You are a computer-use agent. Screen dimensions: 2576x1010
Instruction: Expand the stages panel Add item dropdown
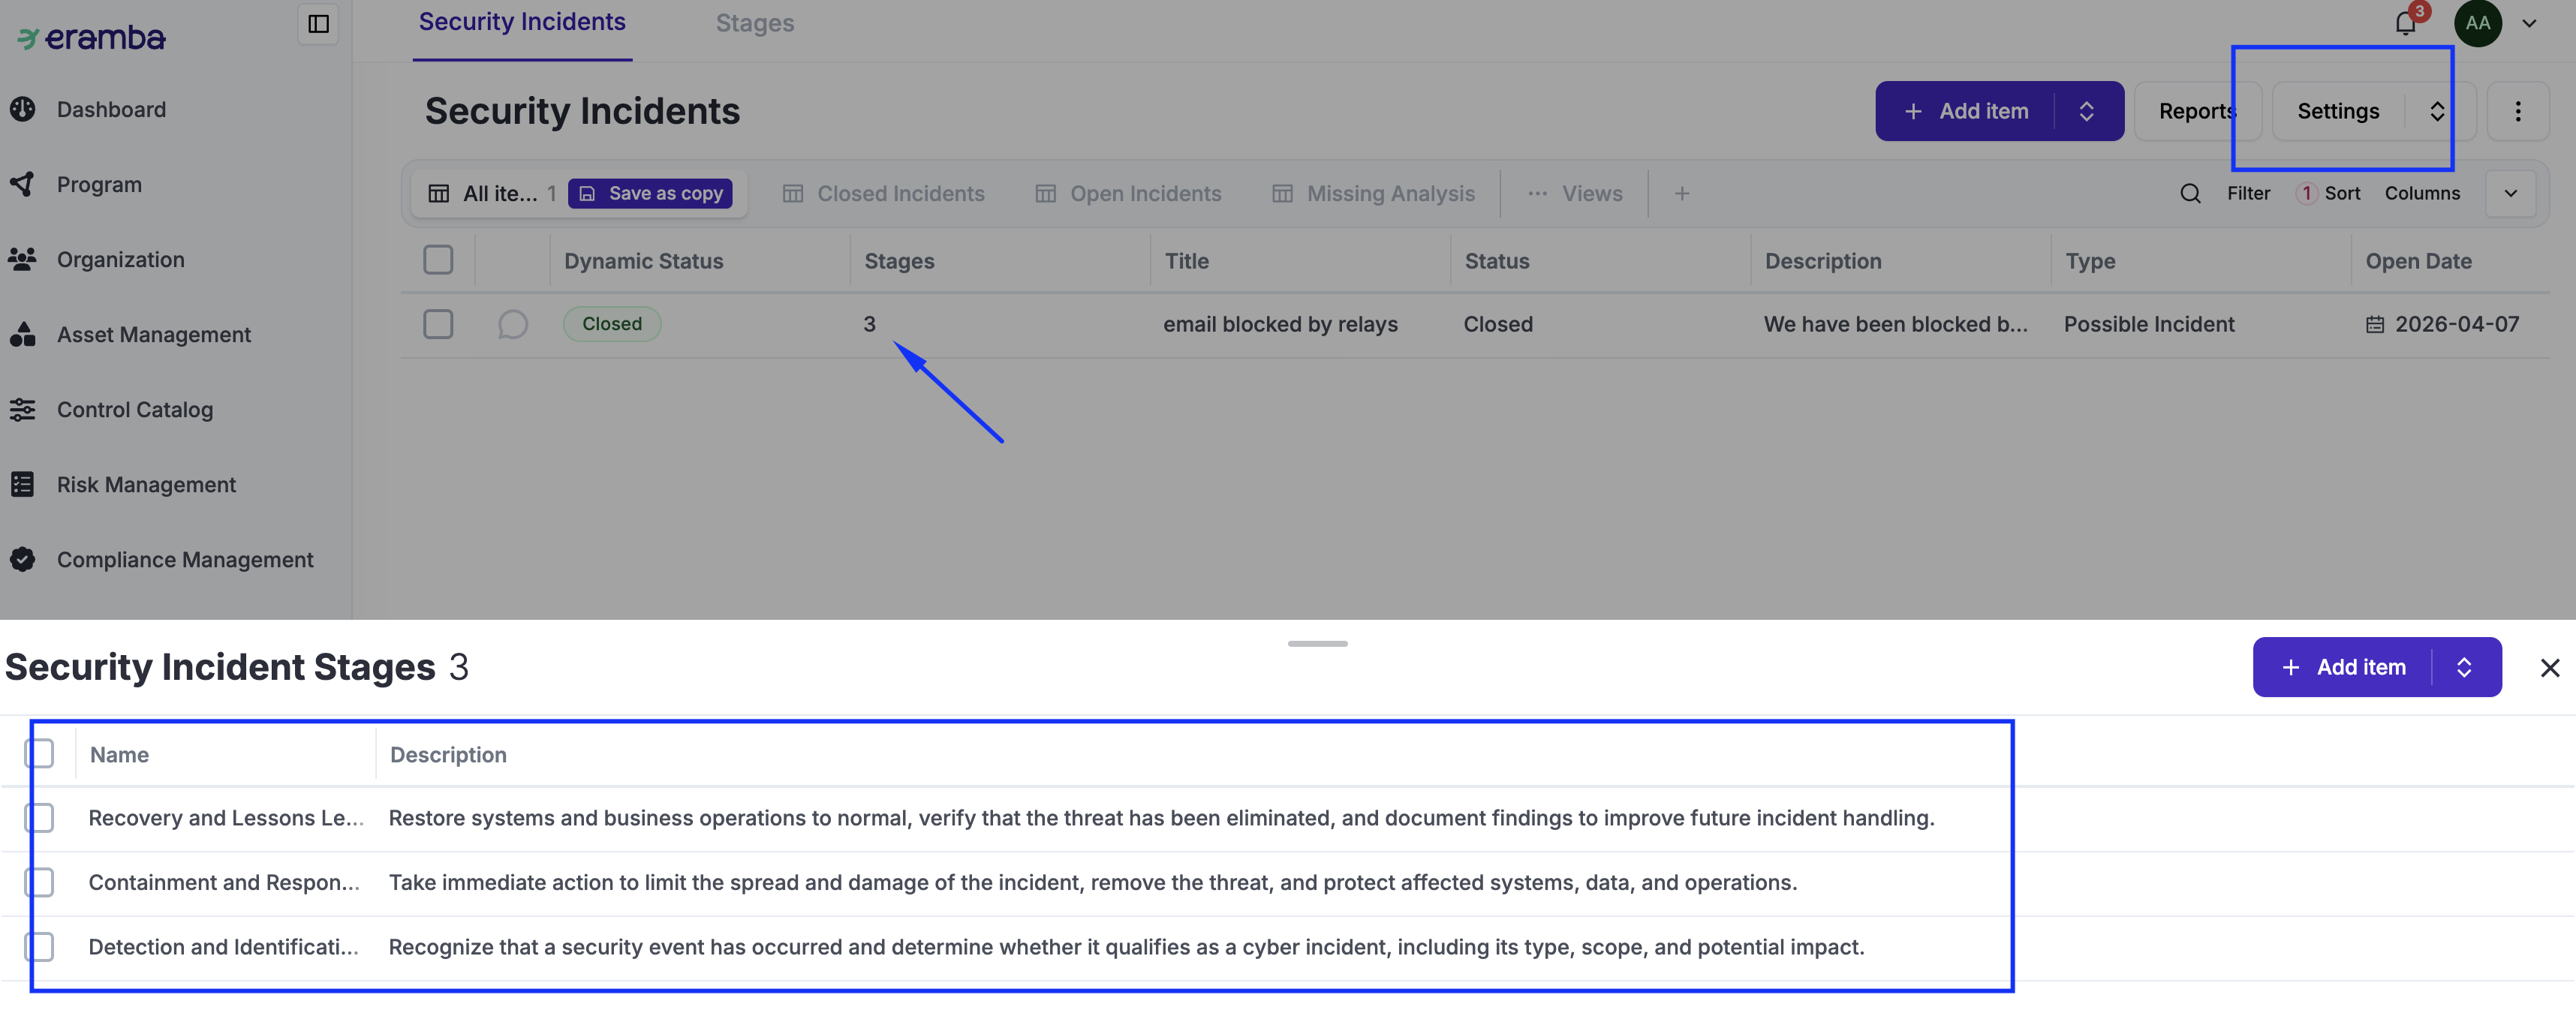tap(2465, 667)
